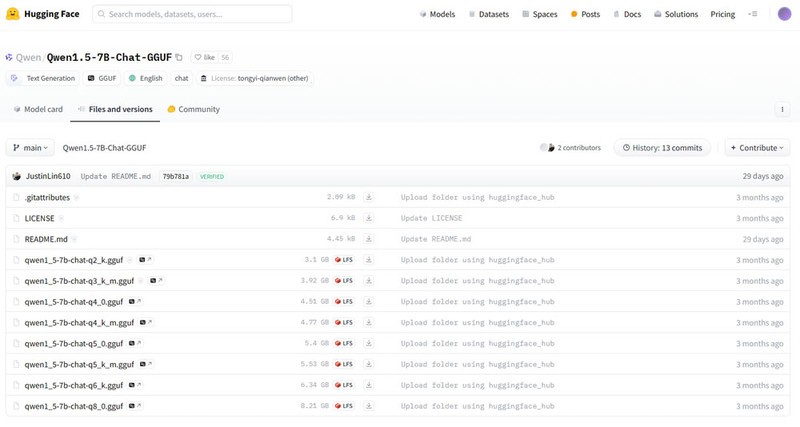Open GGUF viewer icon for q8_0 file
Image resolution: width=800 pixels, height=427 pixels.
click(135, 406)
